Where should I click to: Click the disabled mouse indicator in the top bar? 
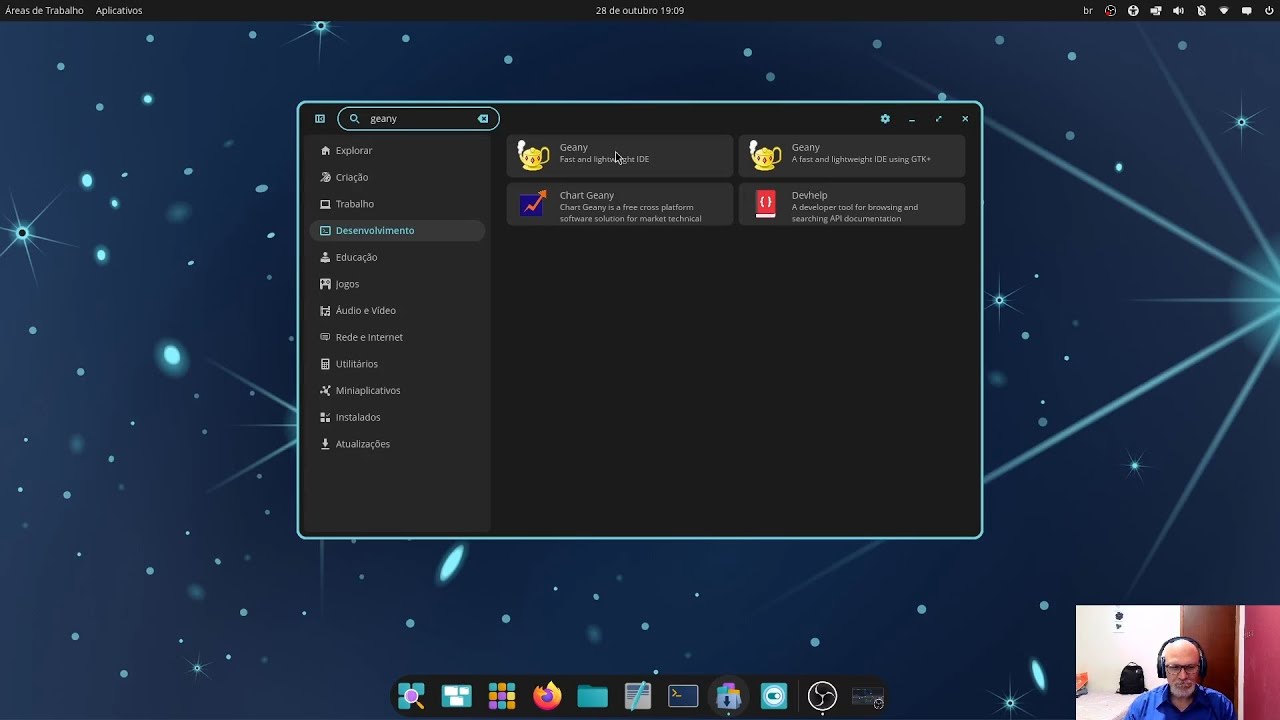[x=1201, y=10]
